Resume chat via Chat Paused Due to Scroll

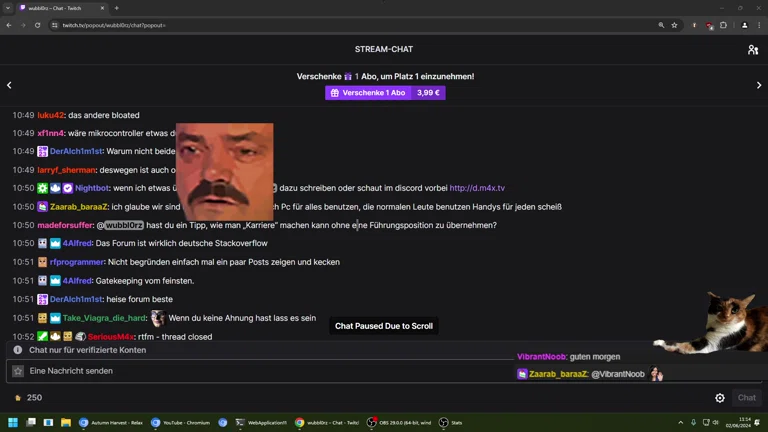point(384,326)
